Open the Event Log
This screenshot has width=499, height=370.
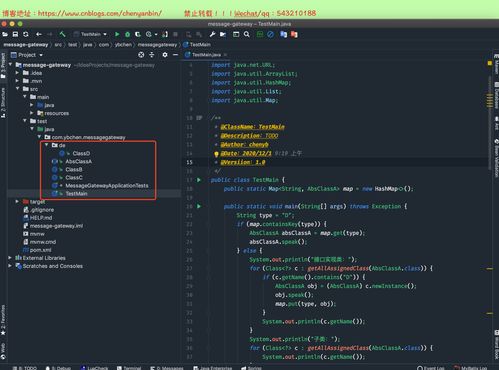[431, 368]
